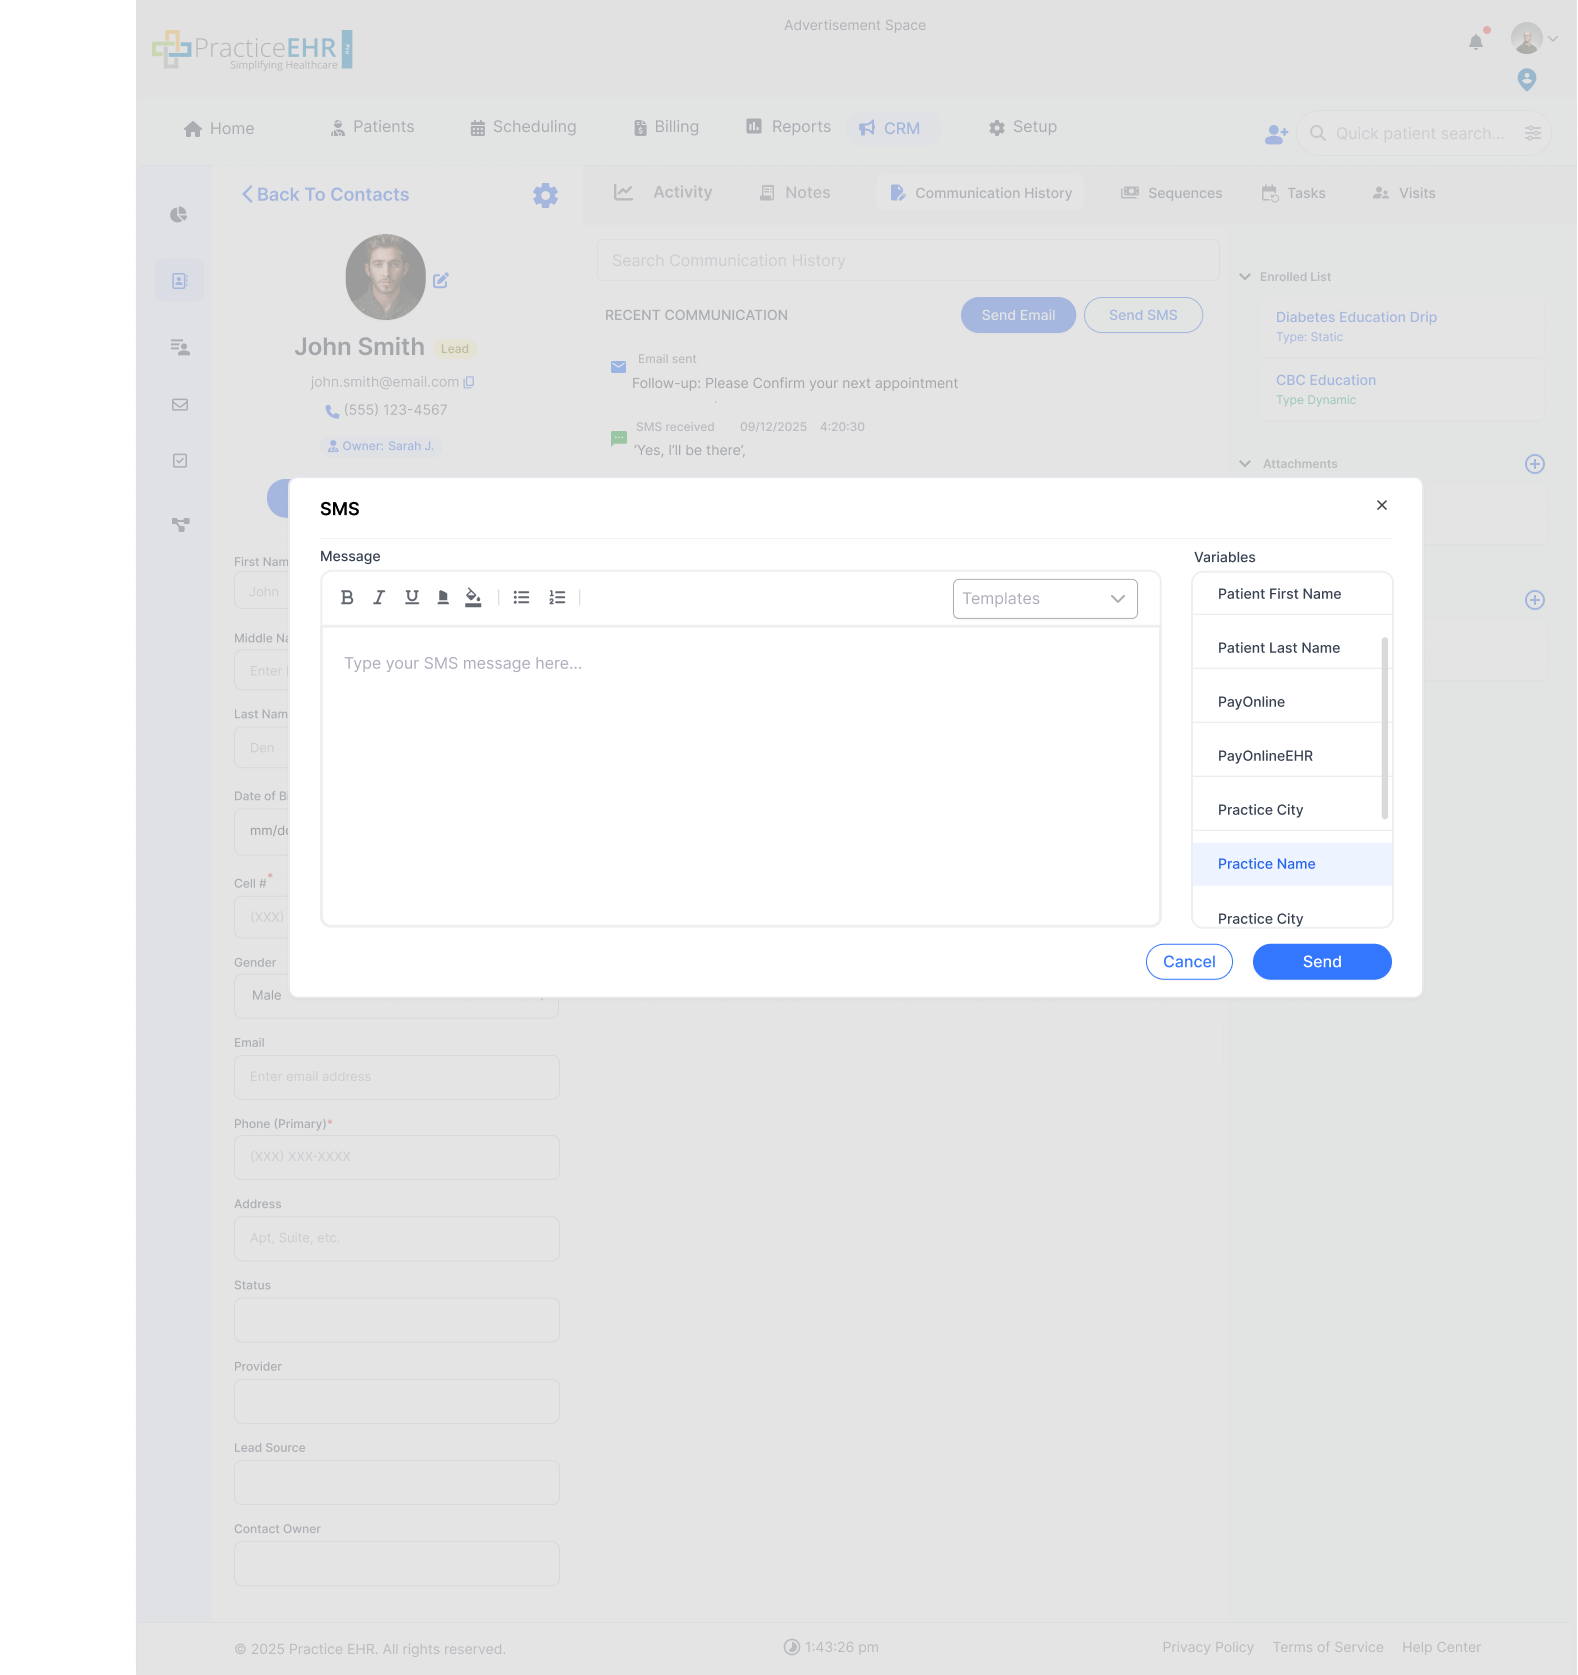This screenshot has width=1578, height=1675.
Task: Open the Templates dropdown
Action: coord(1044,599)
